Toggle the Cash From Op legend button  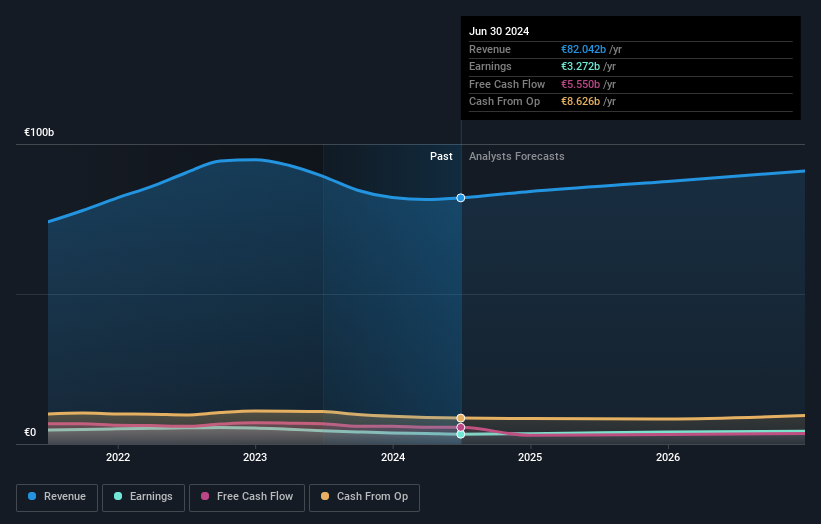(x=364, y=497)
